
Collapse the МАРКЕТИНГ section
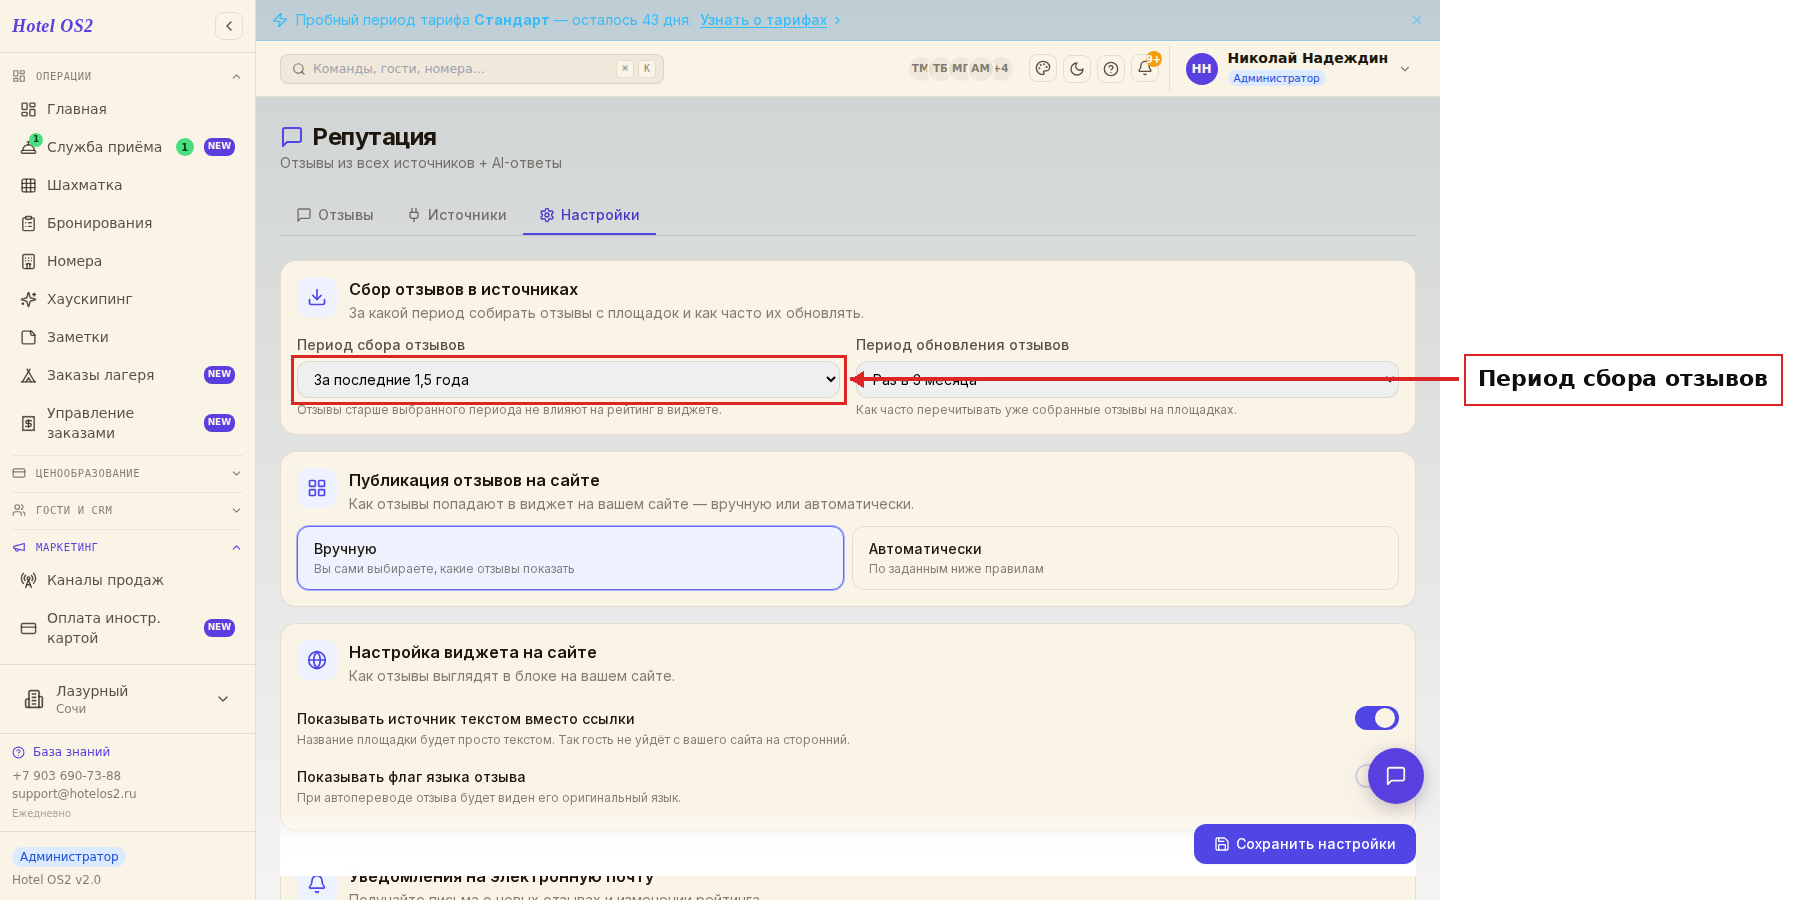point(127,547)
